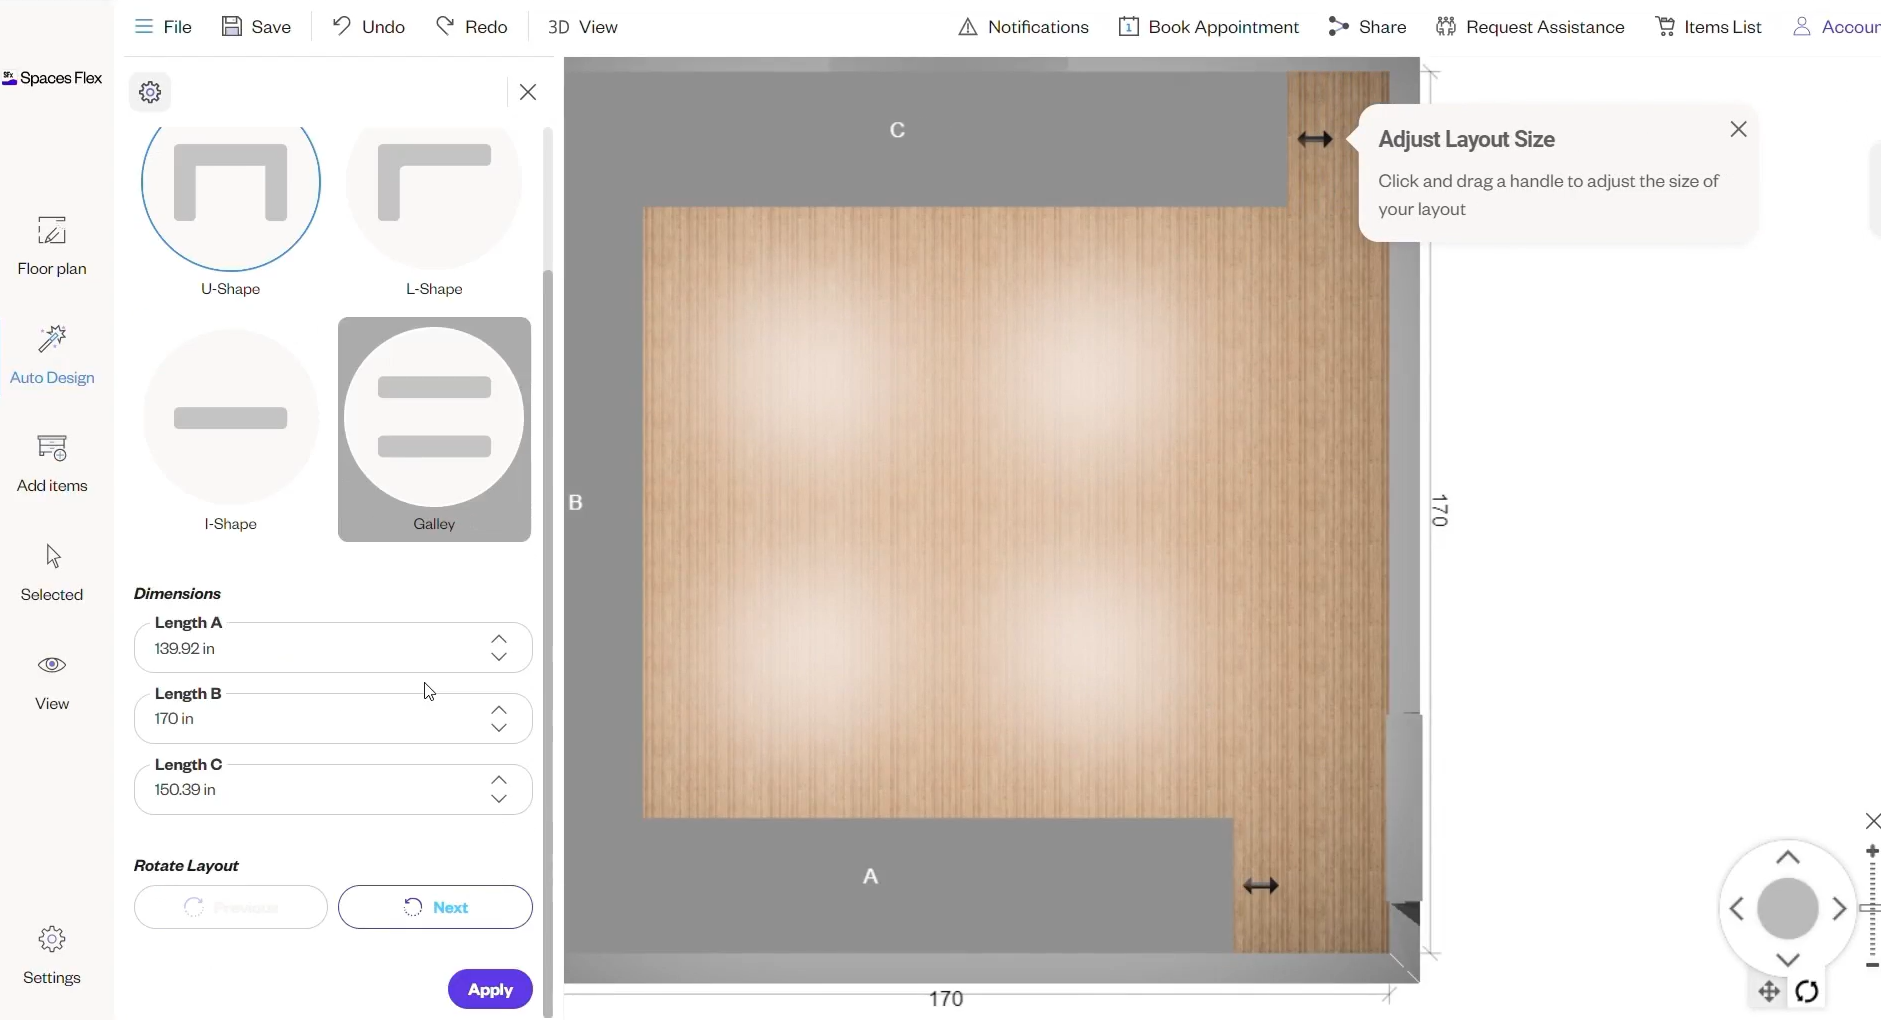
Task: Decrease Length C with the down arrow
Action: coord(499,799)
